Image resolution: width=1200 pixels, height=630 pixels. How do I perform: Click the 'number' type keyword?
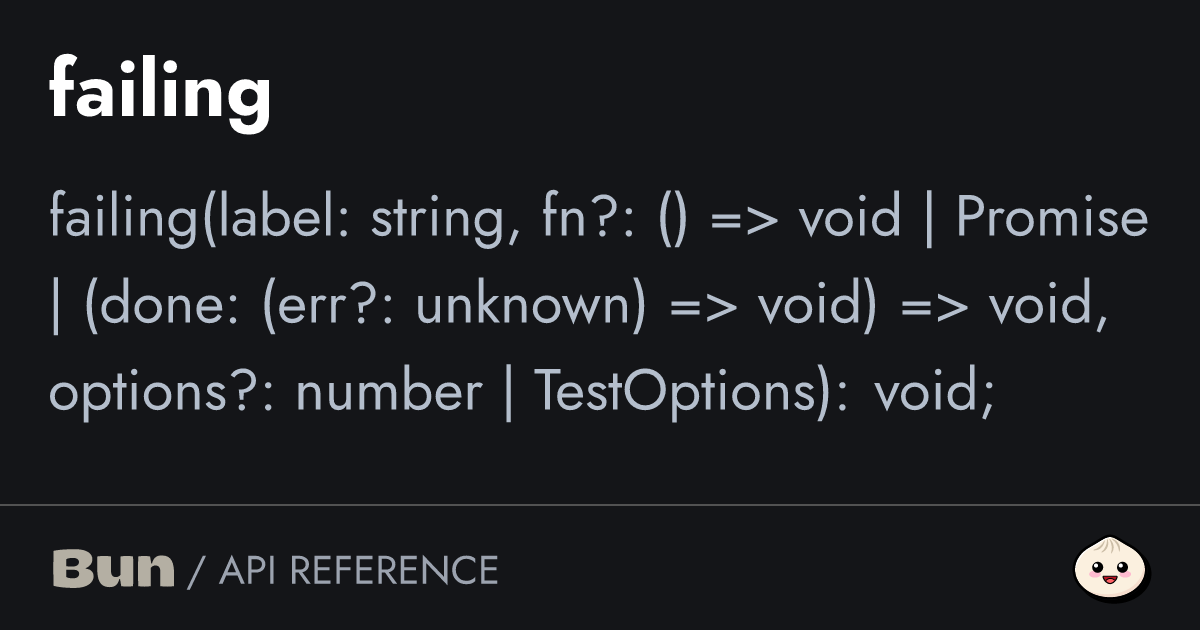(x=389, y=392)
